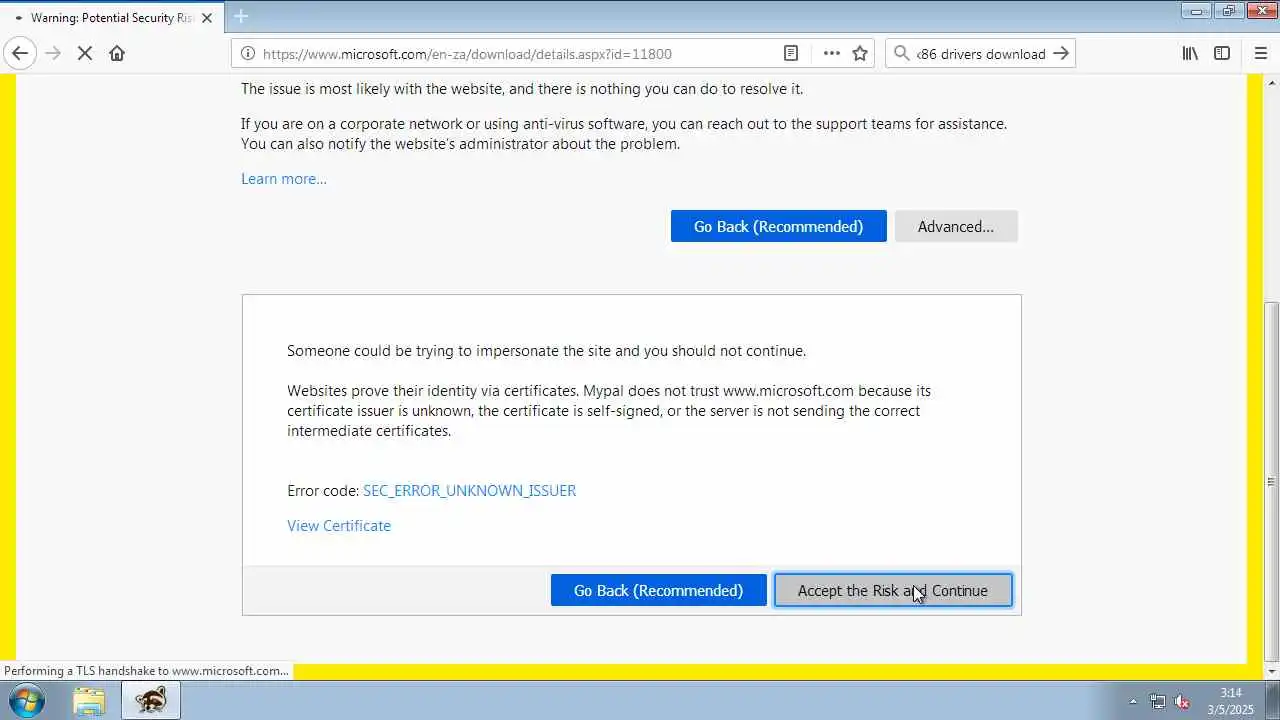Image resolution: width=1280 pixels, height=720 pixels.
Task: Submit search with the arrow icon
Action: coord(1062,54)
